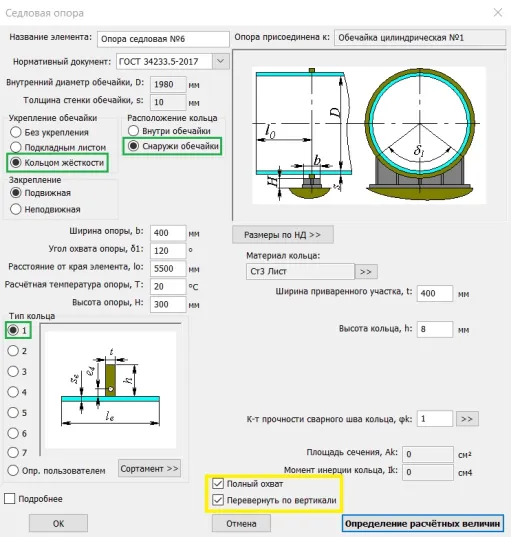Screen dimensions: 511x537
Task: Click the Расстояние от края элемента field
Action: pyautogui.click(x=168, y=268)
